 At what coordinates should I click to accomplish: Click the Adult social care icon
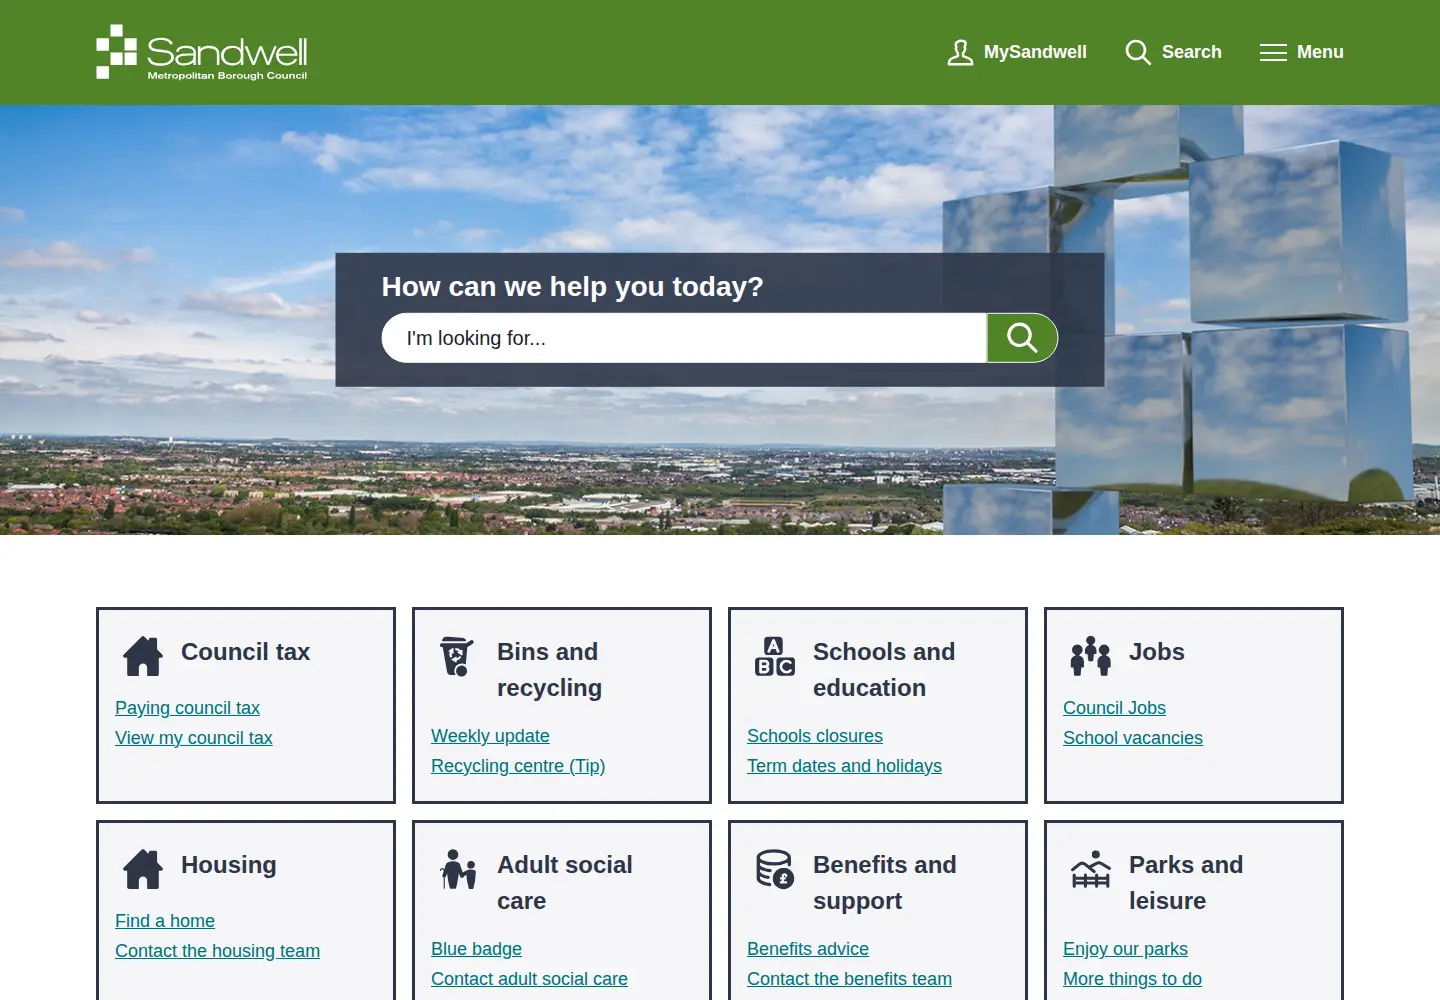click(459, 869)
